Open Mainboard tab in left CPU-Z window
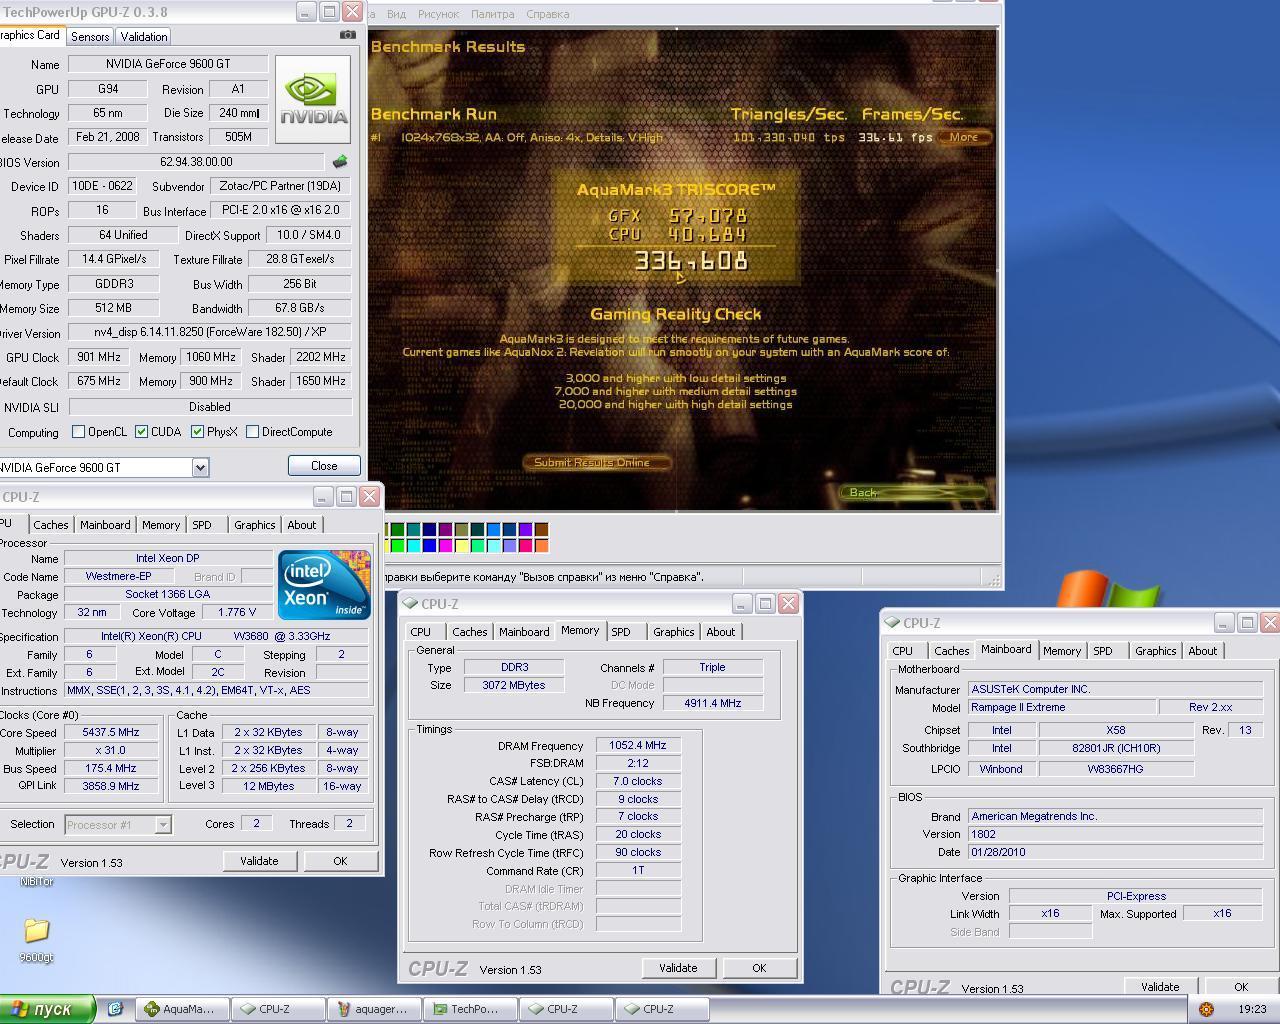Image resolution: width=1280 pixels, height=1024 pixels. tap(105, 525)
